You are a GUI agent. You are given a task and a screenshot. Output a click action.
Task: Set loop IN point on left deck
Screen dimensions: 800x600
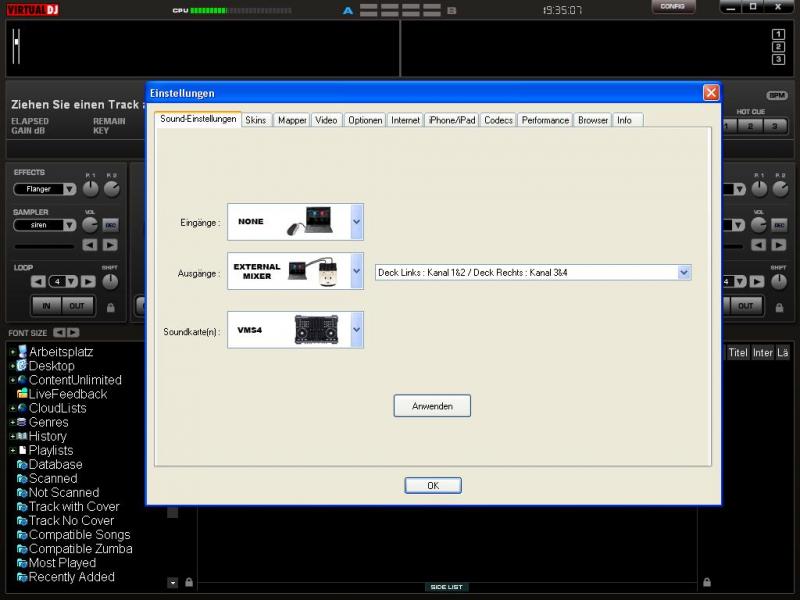pos(45,306)
